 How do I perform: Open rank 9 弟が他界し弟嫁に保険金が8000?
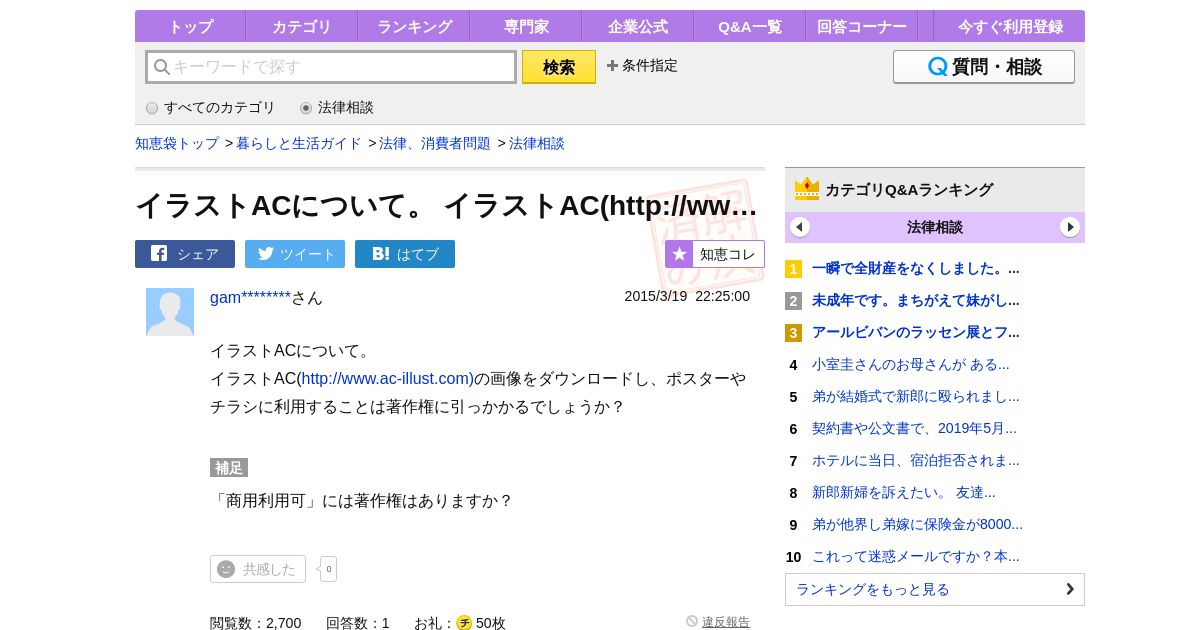pyautogui.click(x=917, y=524)
